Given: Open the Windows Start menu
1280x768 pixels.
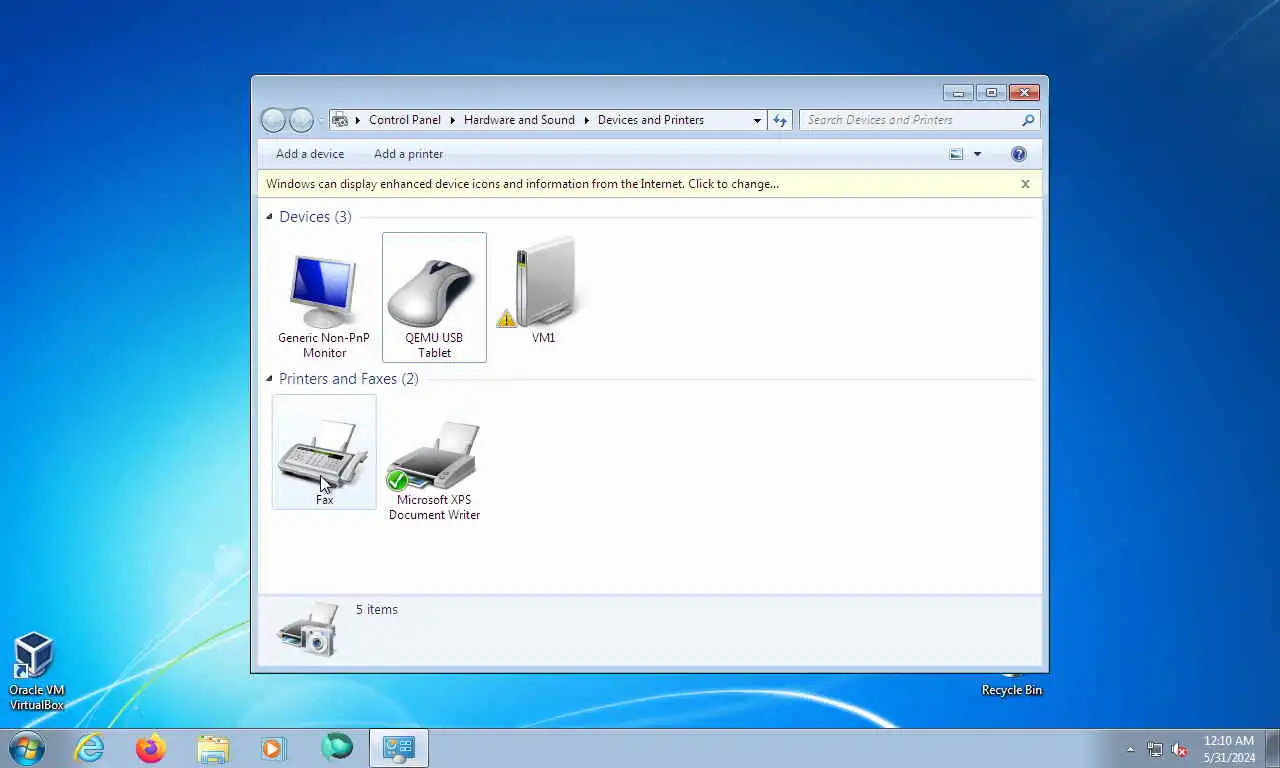Looking at the screenshot, I should click(x=27, y=748).
